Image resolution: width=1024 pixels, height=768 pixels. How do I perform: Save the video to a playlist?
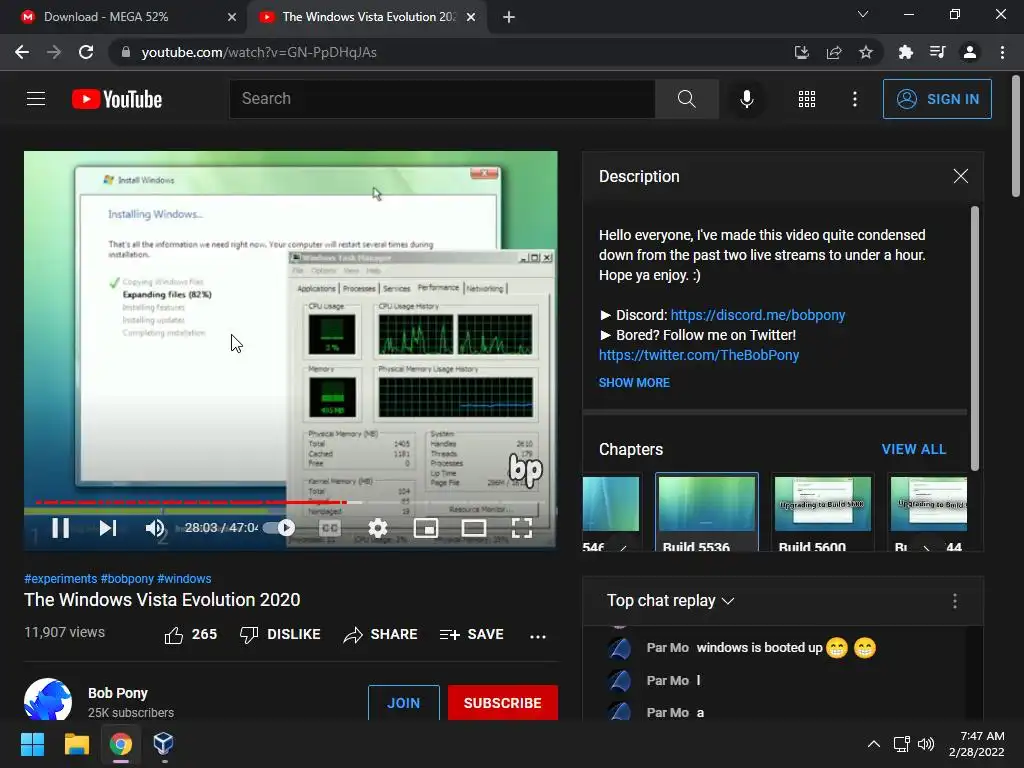pos(472,635)
